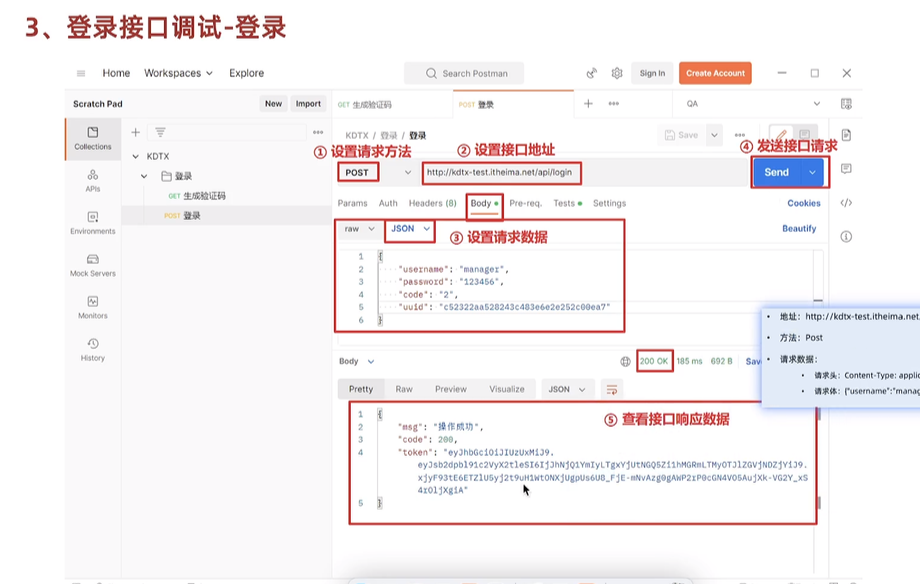
Task: Open the Cookies link
Action: pyautogui.click(x=804, y=203)
